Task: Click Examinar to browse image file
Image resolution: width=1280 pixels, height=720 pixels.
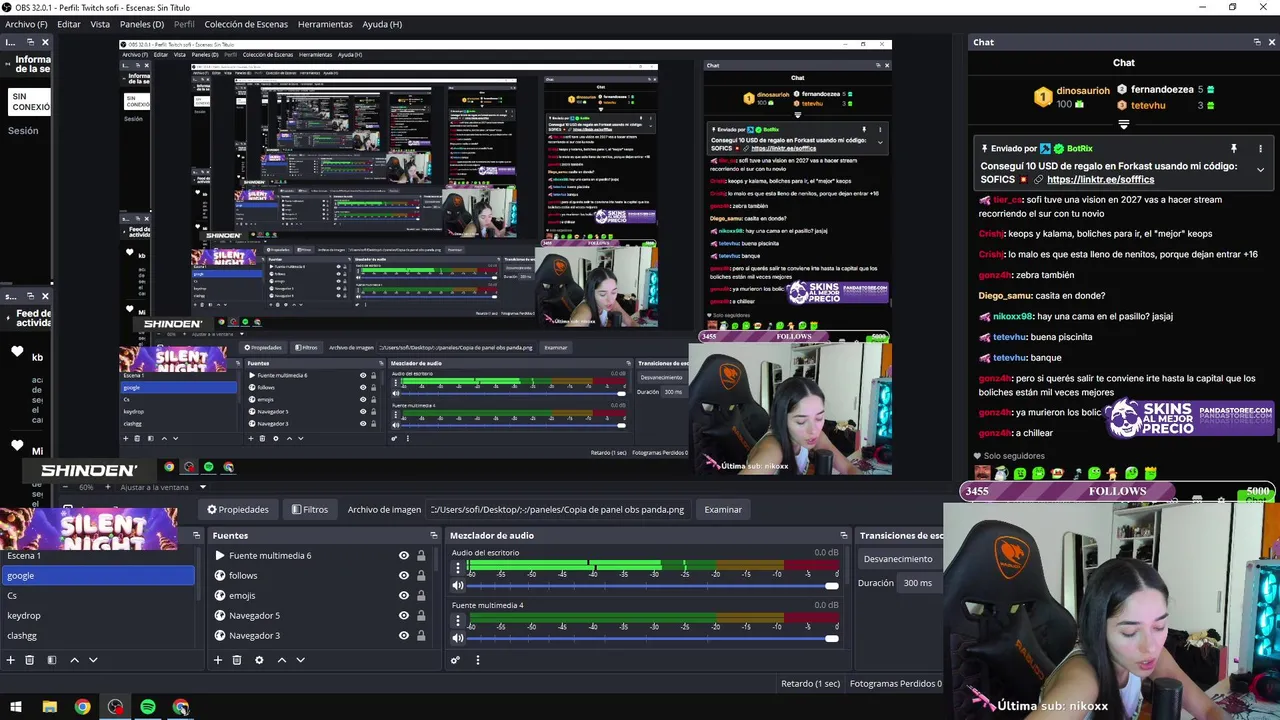Action: pyautogui.click(x=723, y=510)
